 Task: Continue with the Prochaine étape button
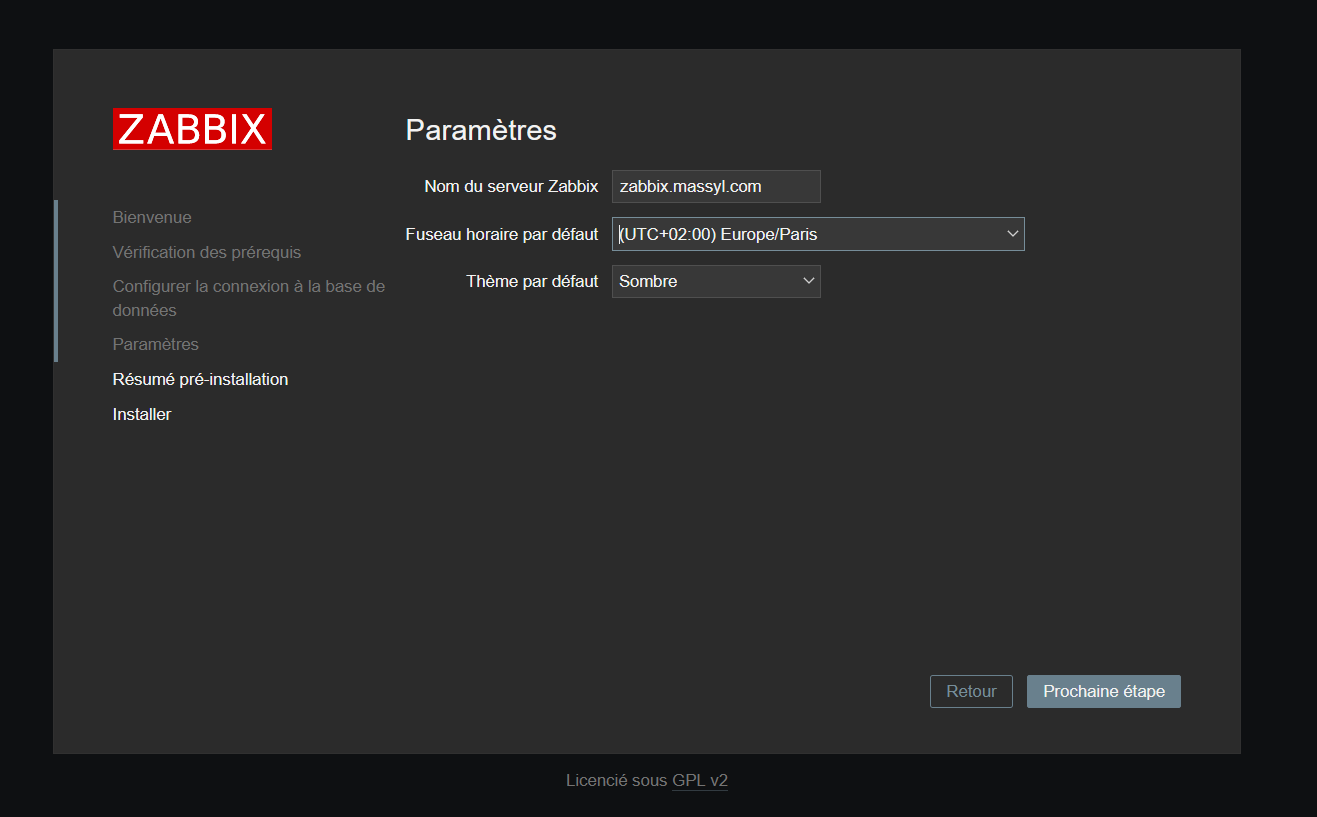click(x=1104, y=691)
